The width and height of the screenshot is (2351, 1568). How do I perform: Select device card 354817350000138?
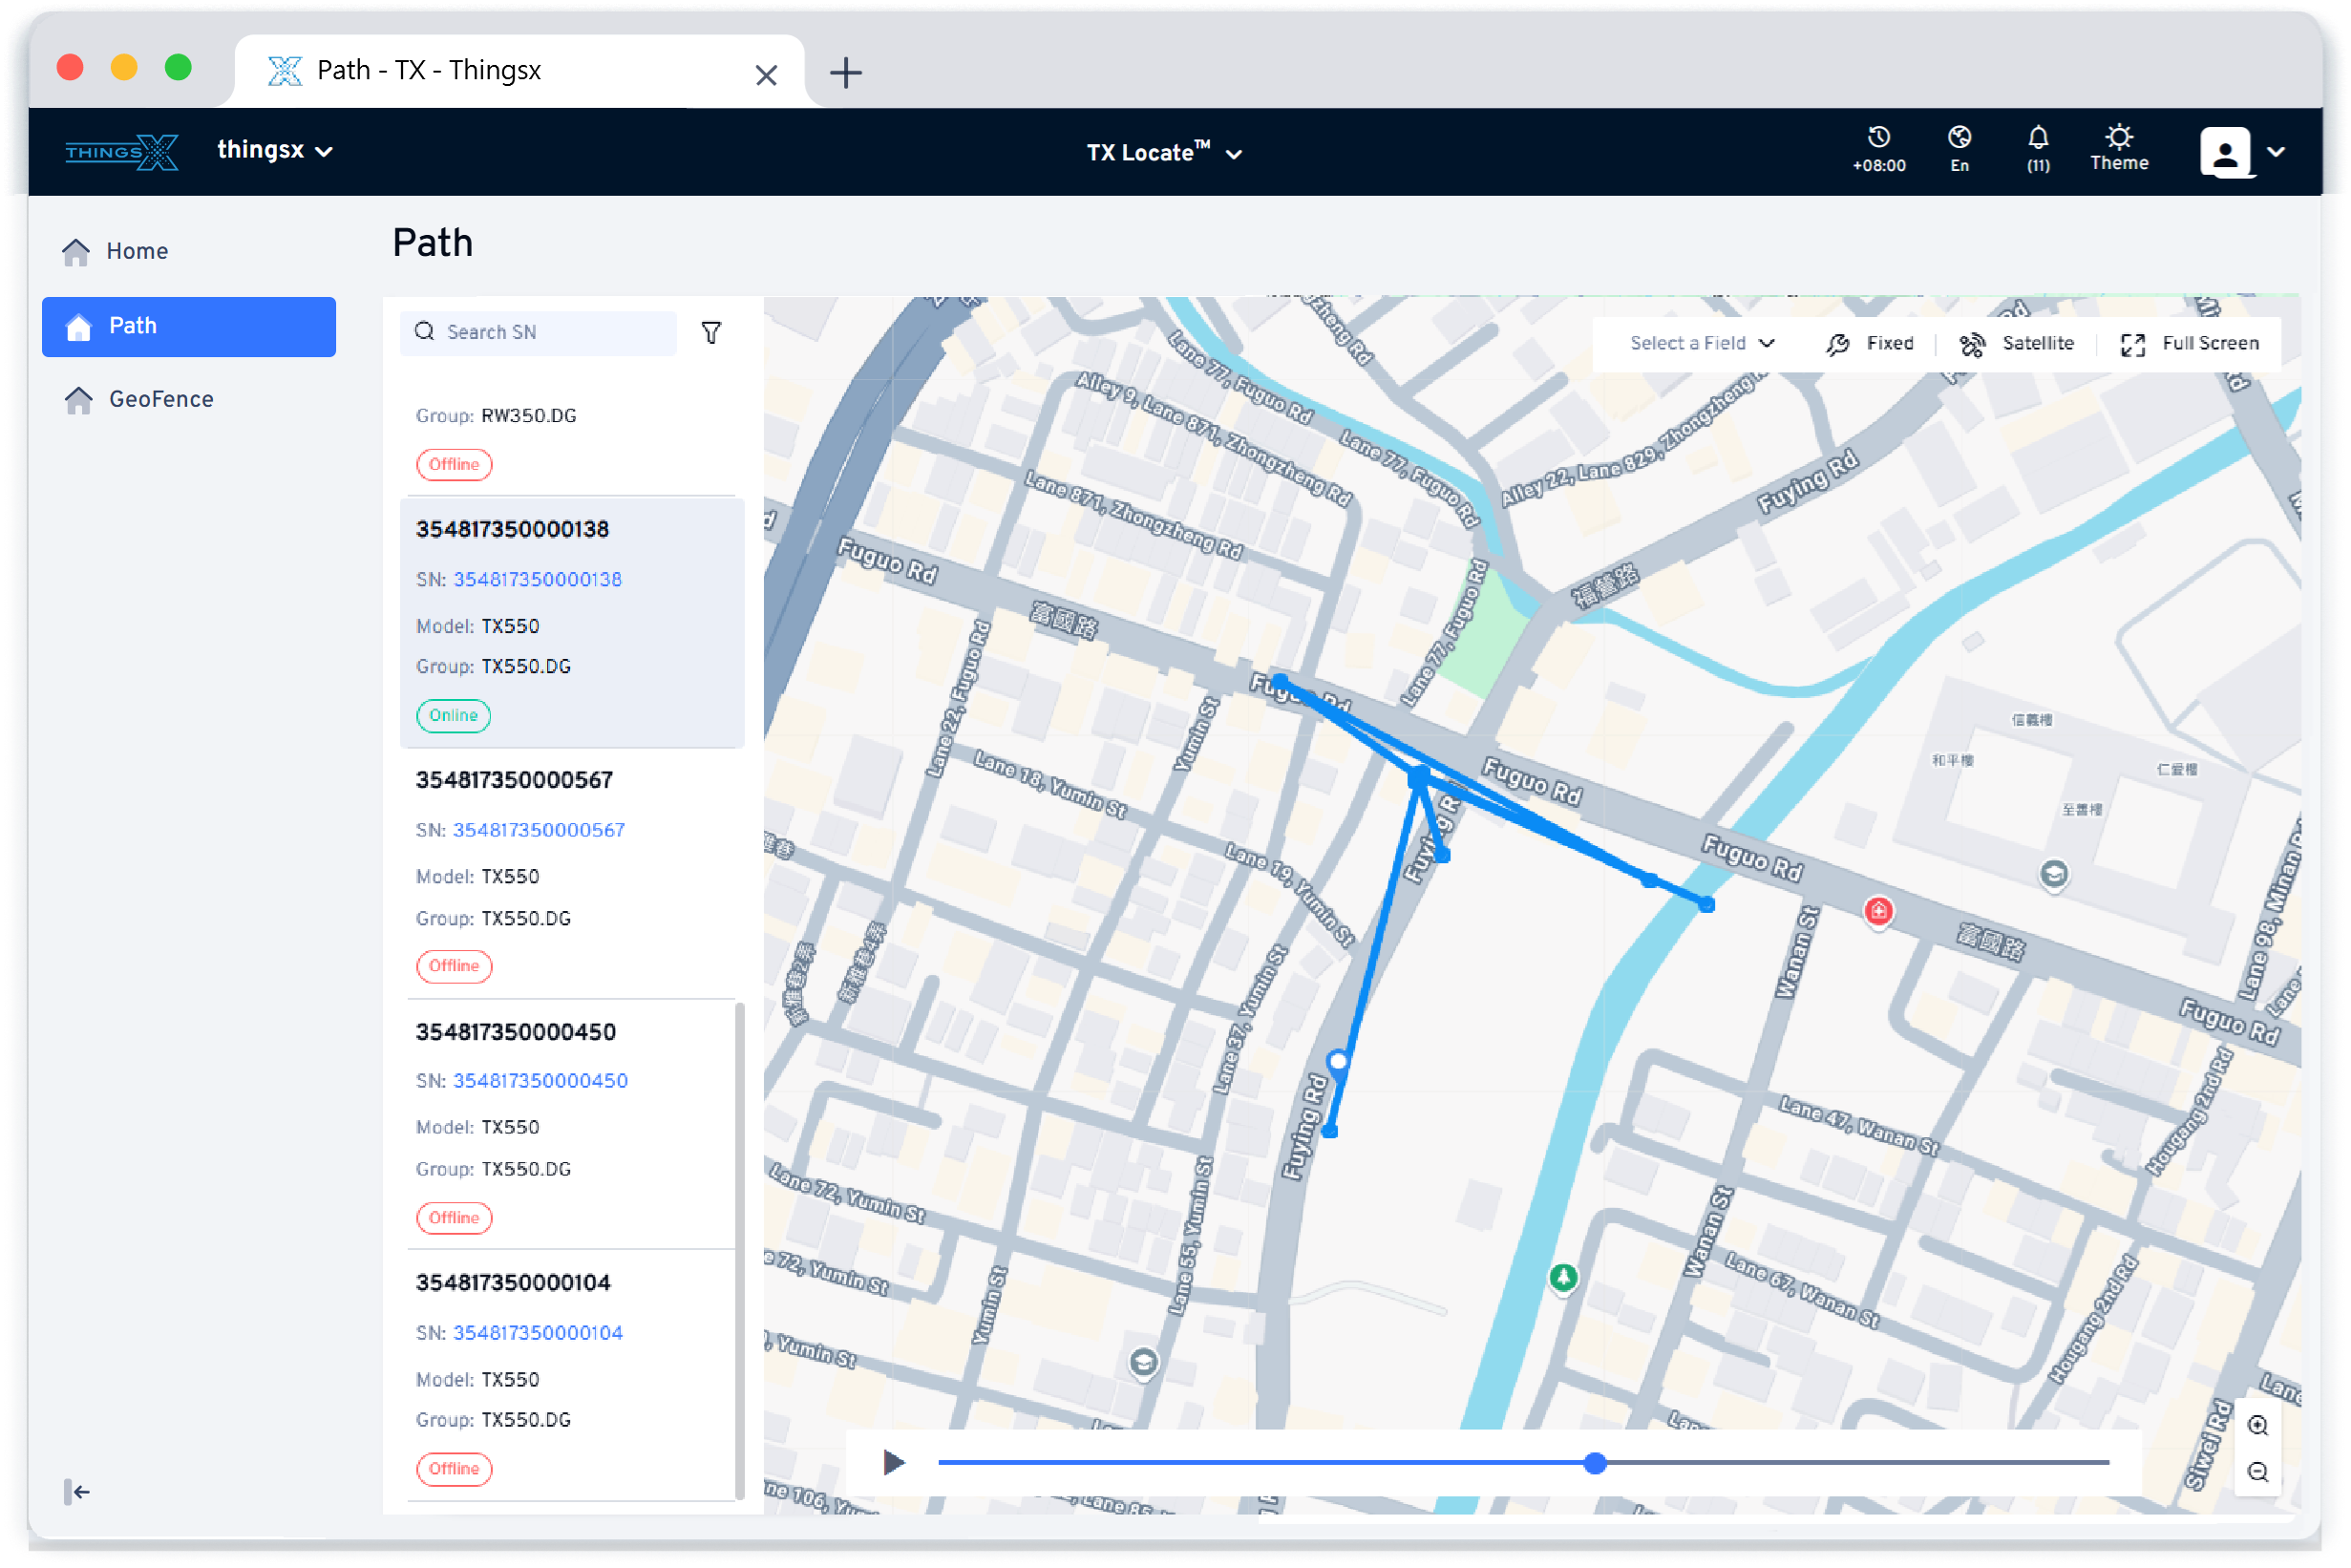[572, 622]
